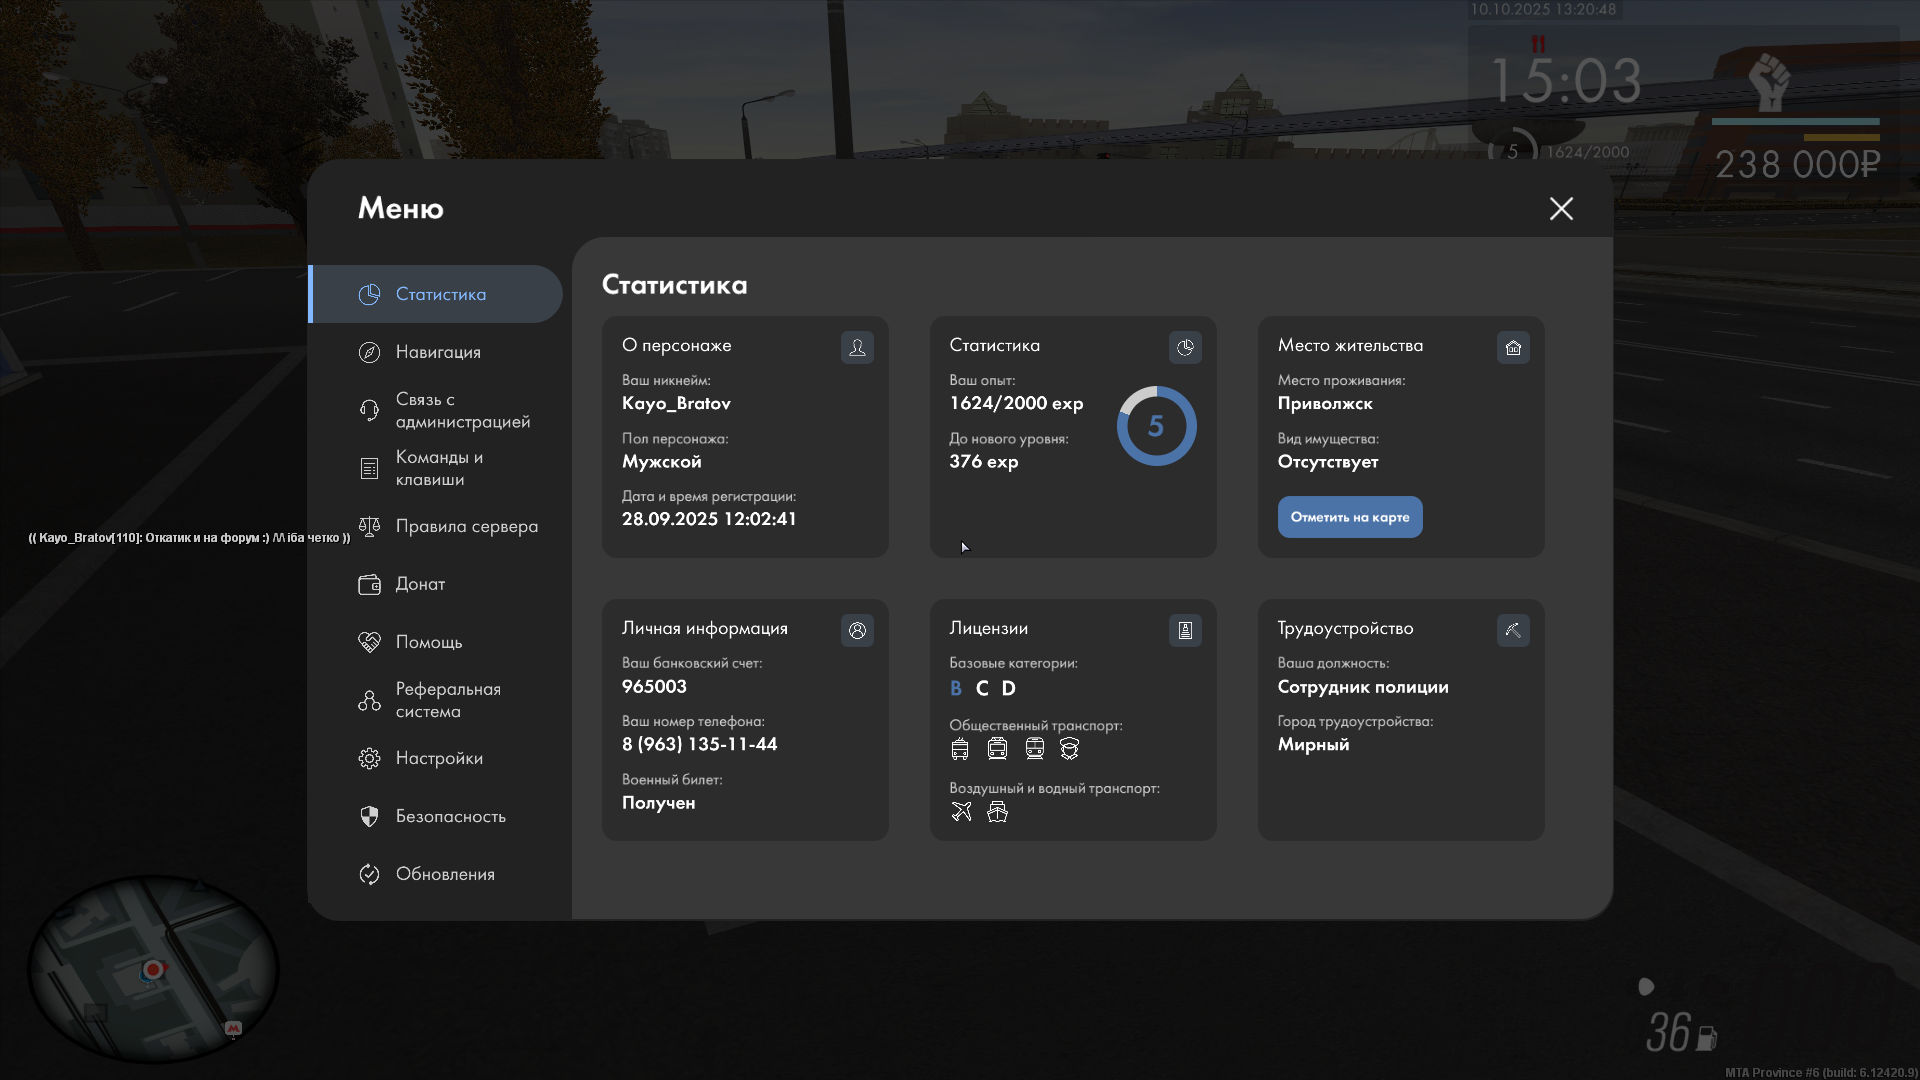
Task: Click the document icon in Лицензии card
Action: 1185,630
